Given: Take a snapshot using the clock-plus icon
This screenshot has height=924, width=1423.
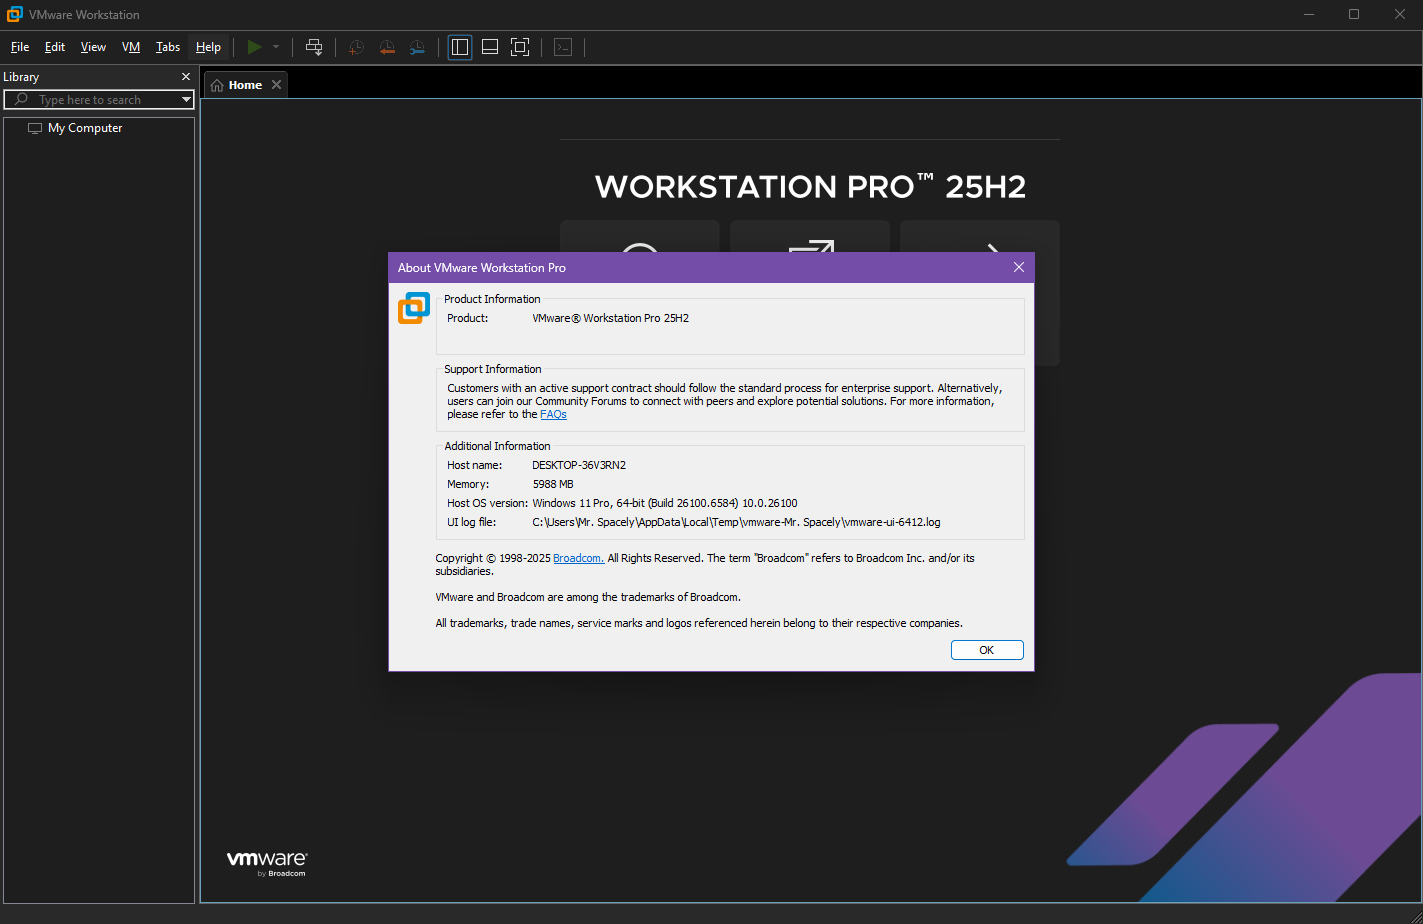Looking at the screenshot, I should (356, 47).
